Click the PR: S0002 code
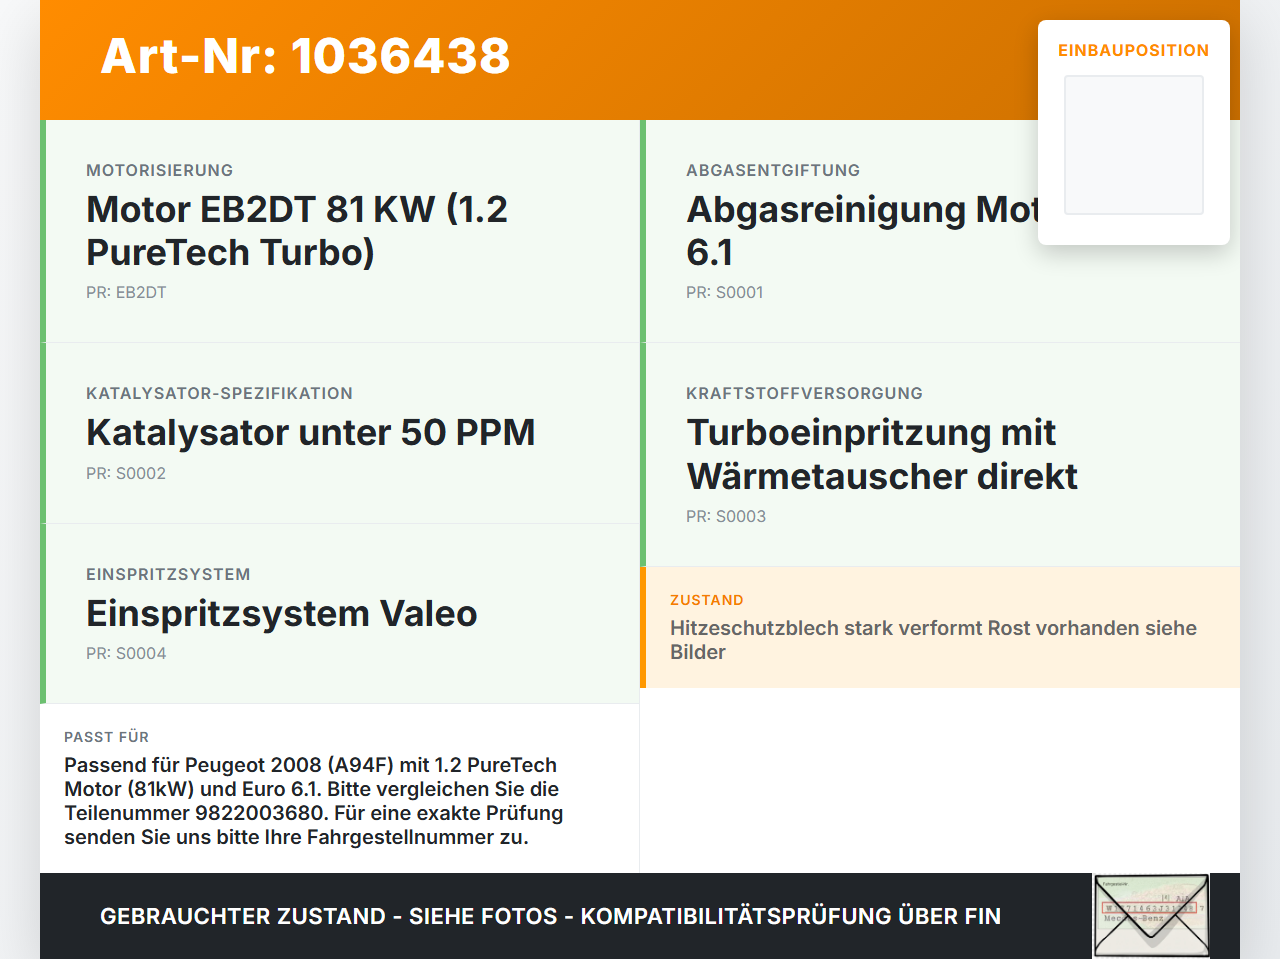The height and width of the screenshot is (959, 1280). [x=126, y=474]
